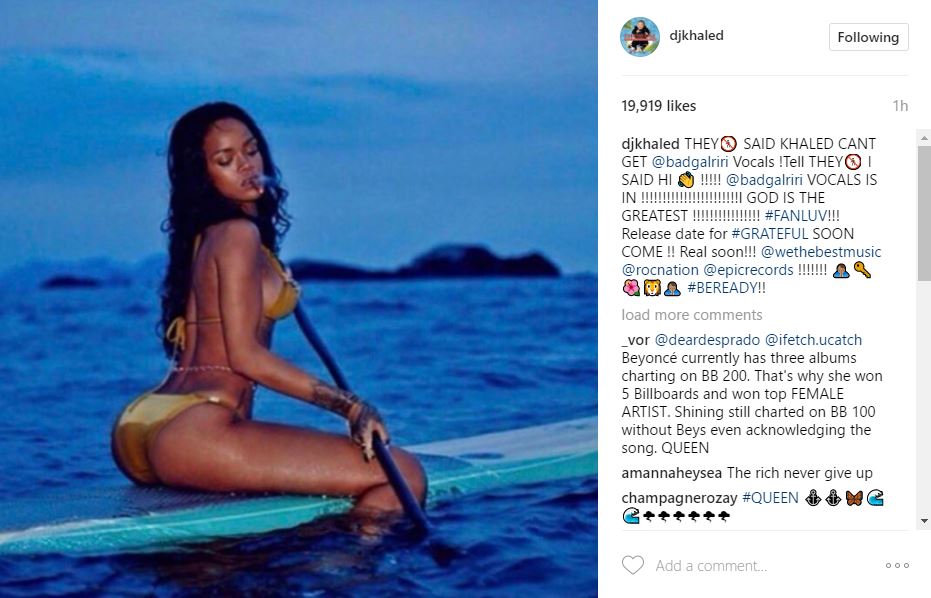Screen dimensions: 931x598
Task: Click the scrollbar down arrow
Action: pos(924,521)
